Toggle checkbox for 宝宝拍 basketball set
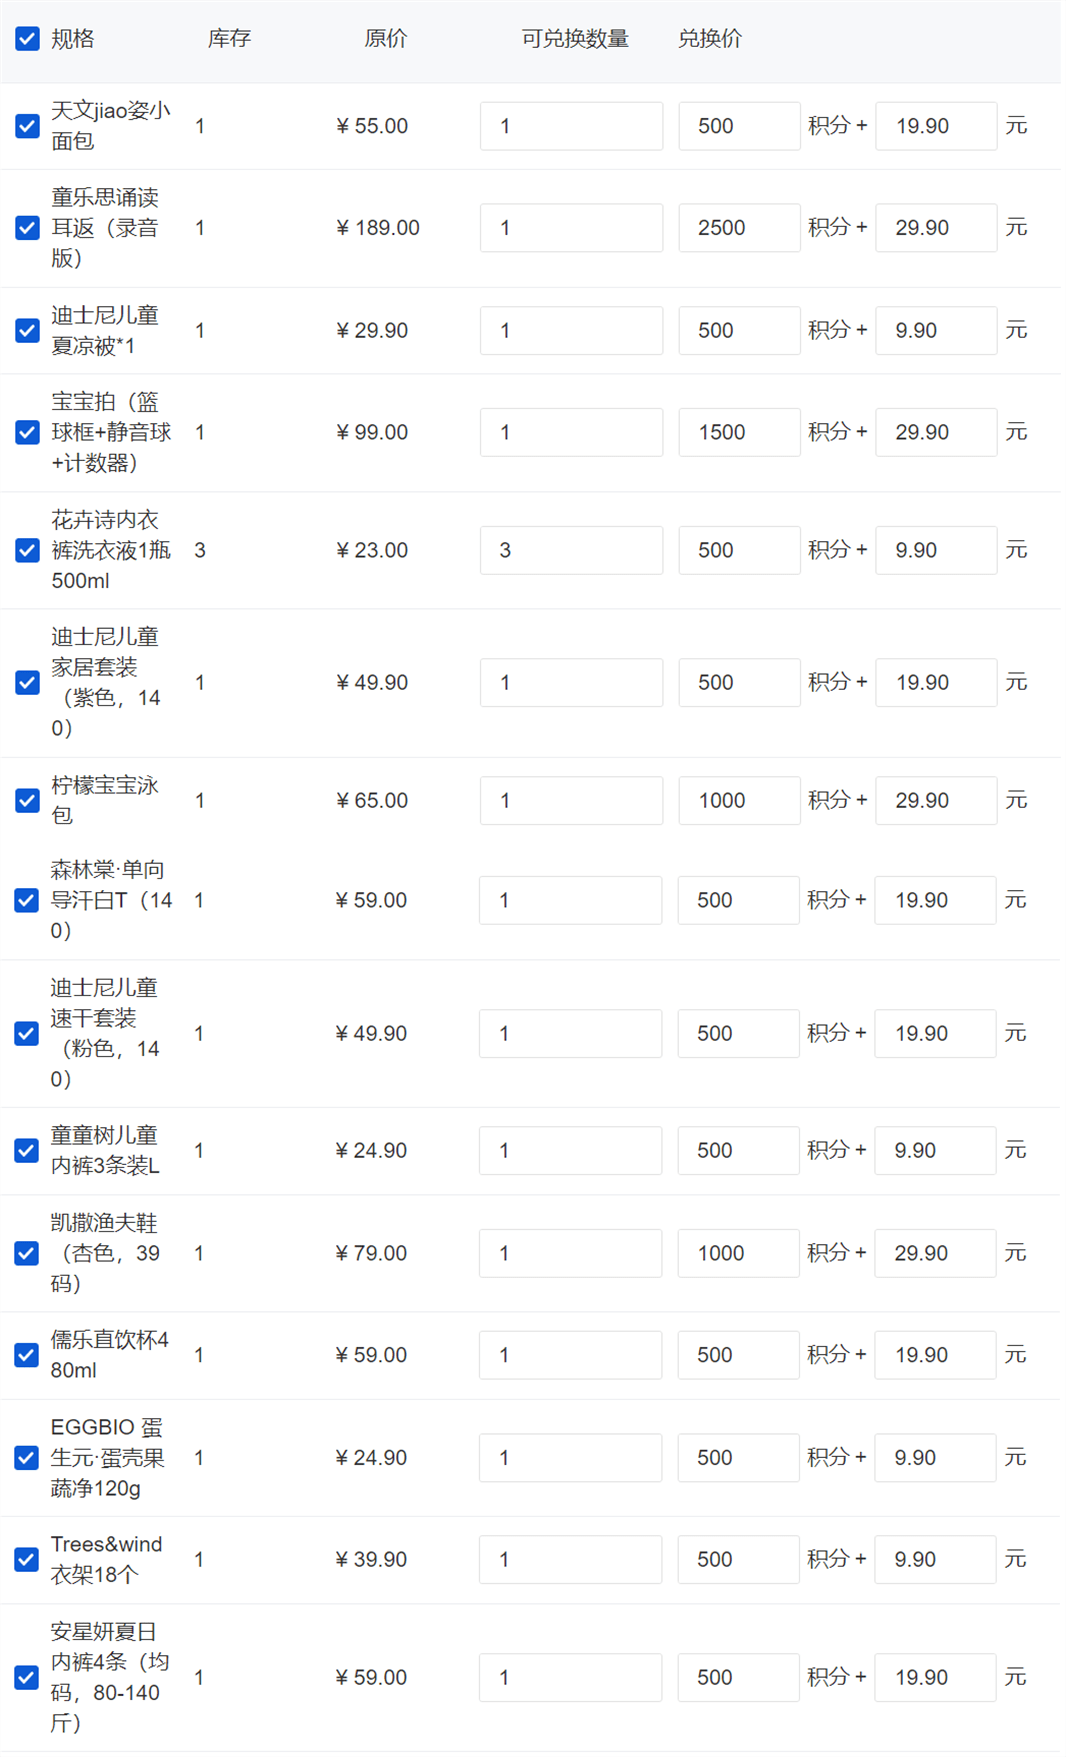The image size is (1066, 1757). [28, 432]
